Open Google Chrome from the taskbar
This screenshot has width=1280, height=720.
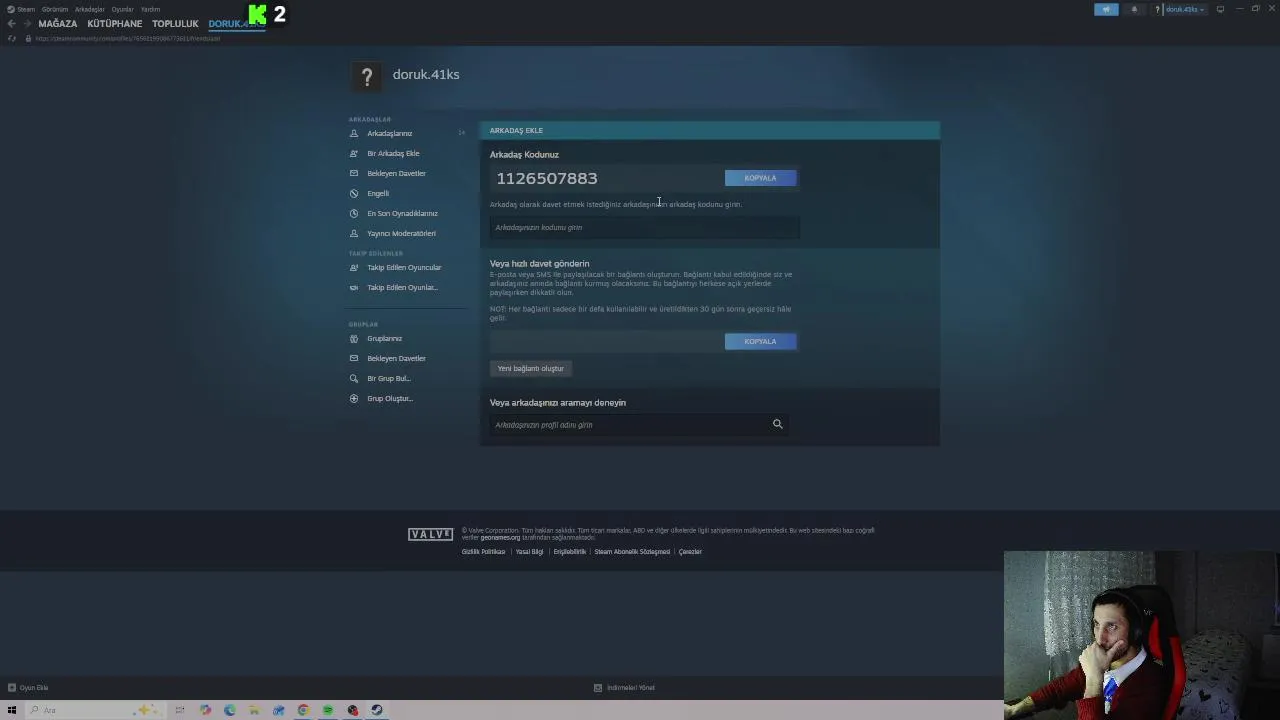[303, 710]
